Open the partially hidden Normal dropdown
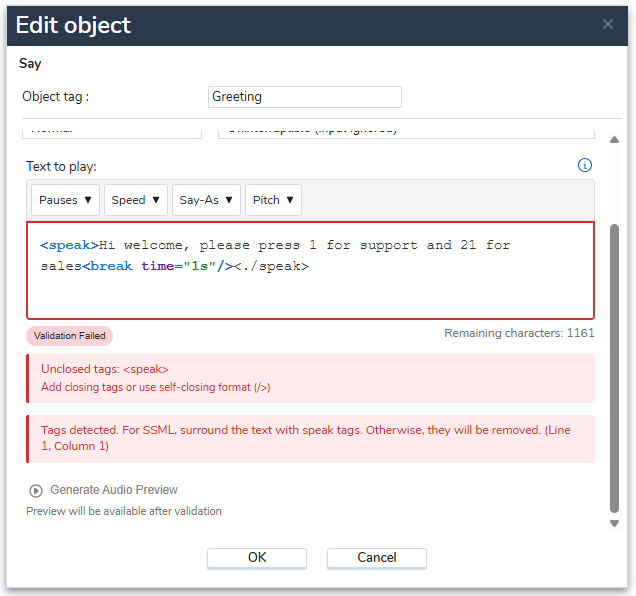 pyautogui.click(x=112, y=131)
